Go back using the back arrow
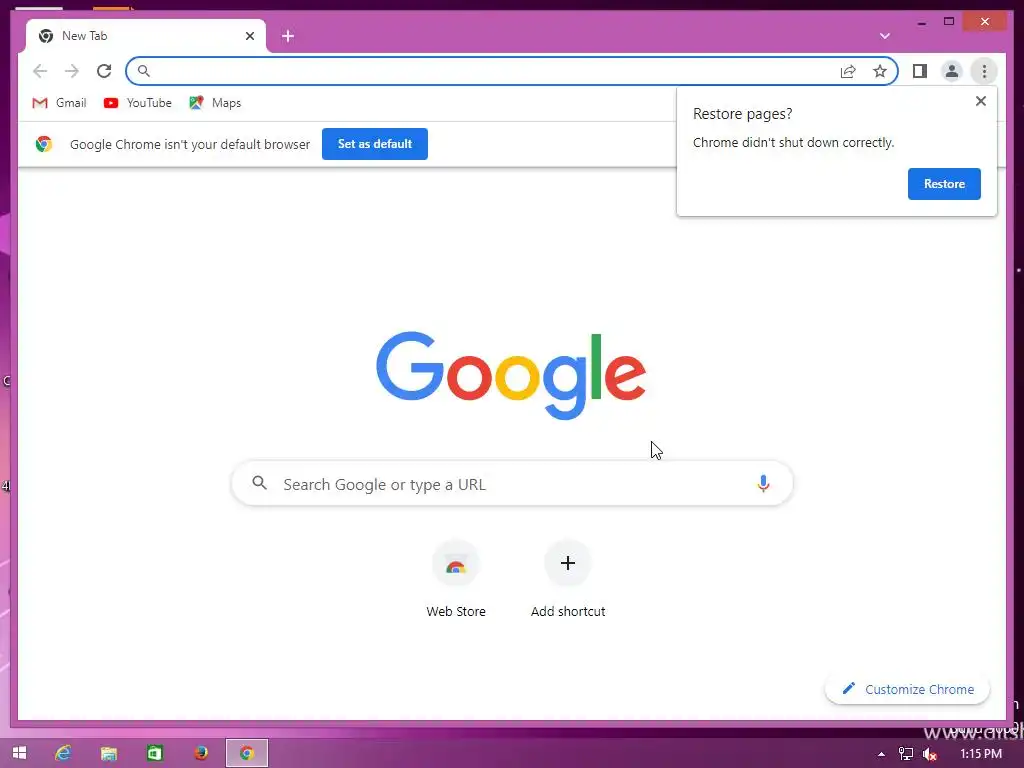The height and width of the screenshot is (768, 1024). [x=40, y=71]
